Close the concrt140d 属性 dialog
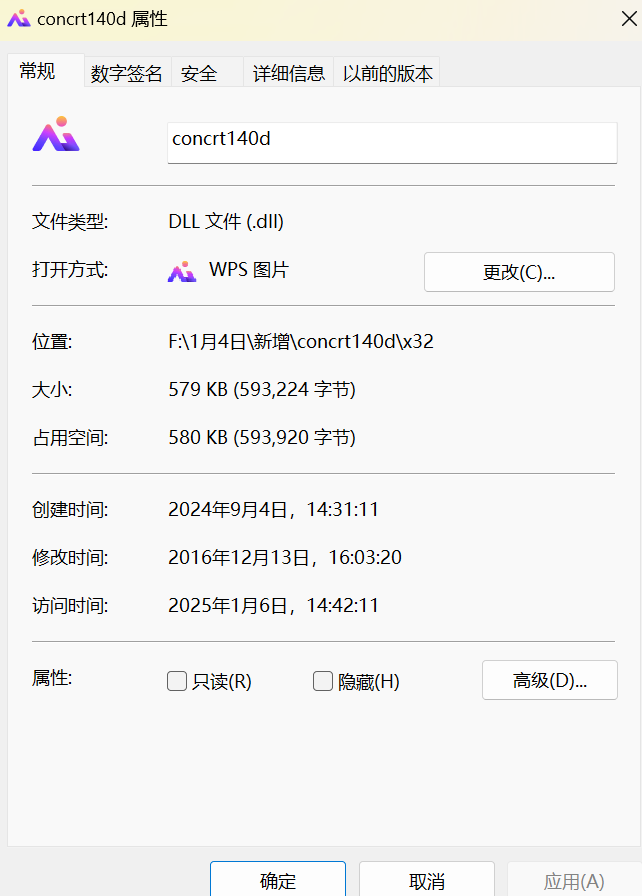The width and height of the screenshot is (642, 896). 629,18
